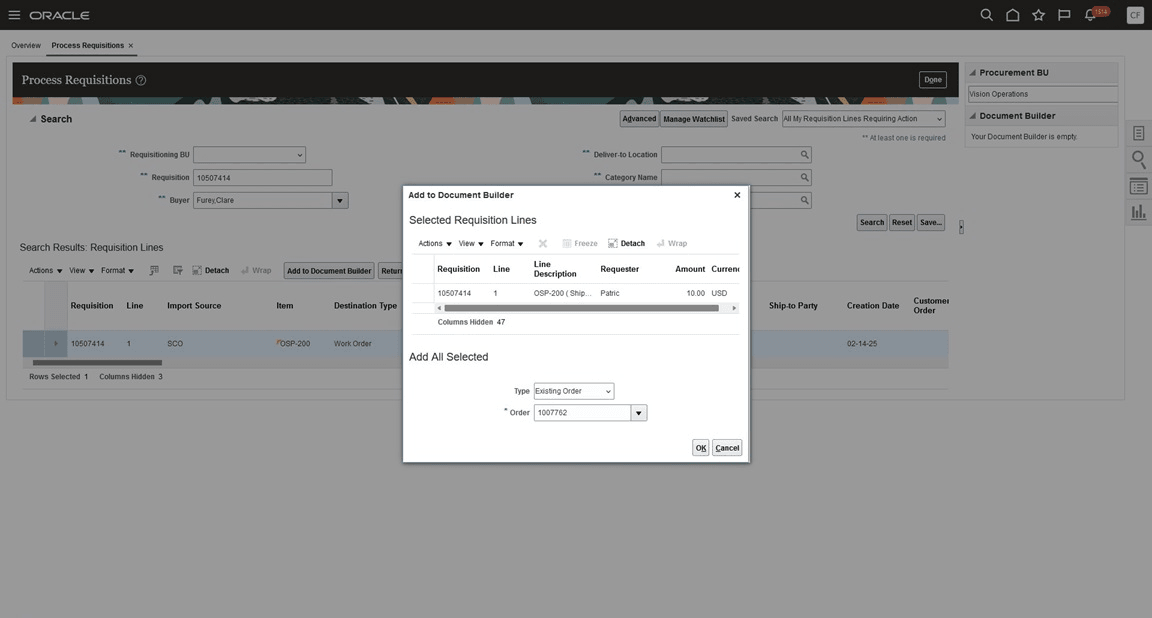The image size is (1152, 618).
Task: Open side panel list icon
Action: pyautogui.click(x=1138, y=187)
